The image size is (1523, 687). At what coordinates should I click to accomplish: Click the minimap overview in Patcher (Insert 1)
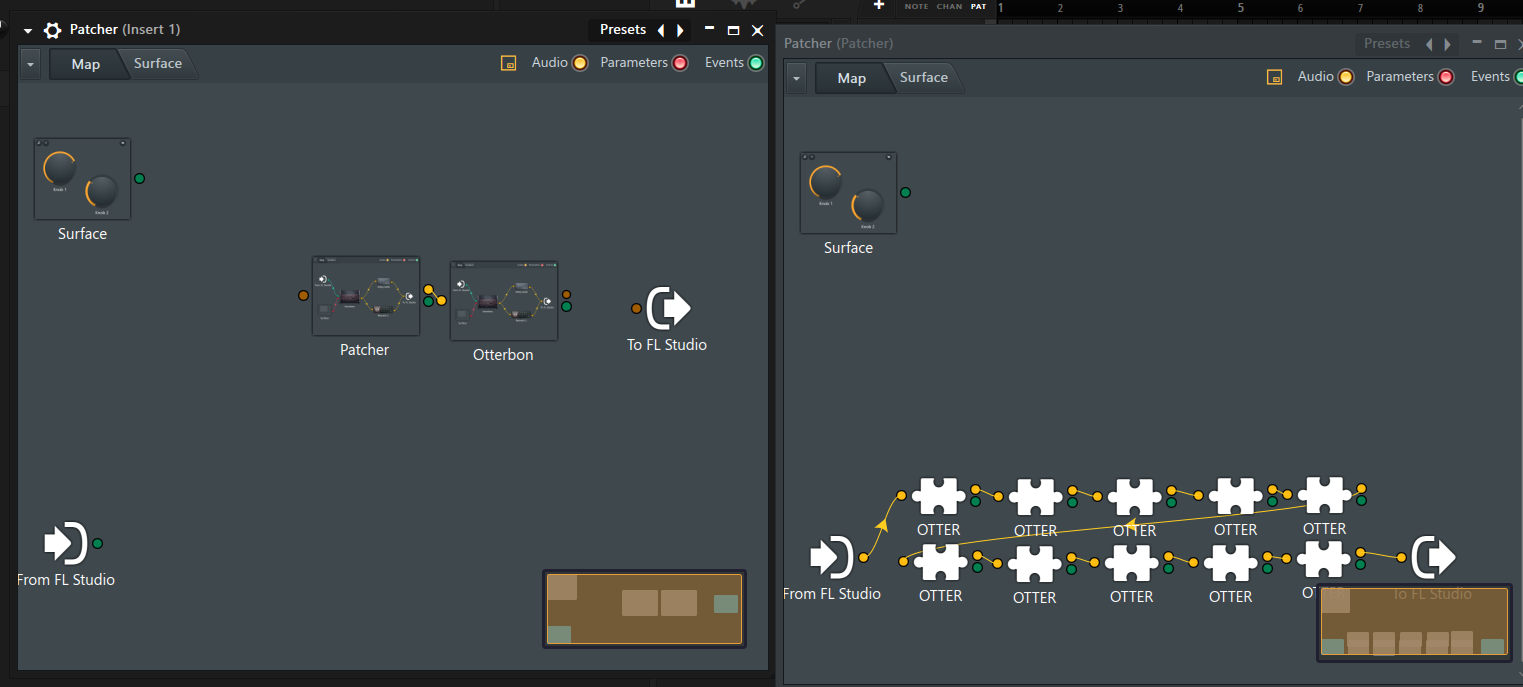[645, 609]
